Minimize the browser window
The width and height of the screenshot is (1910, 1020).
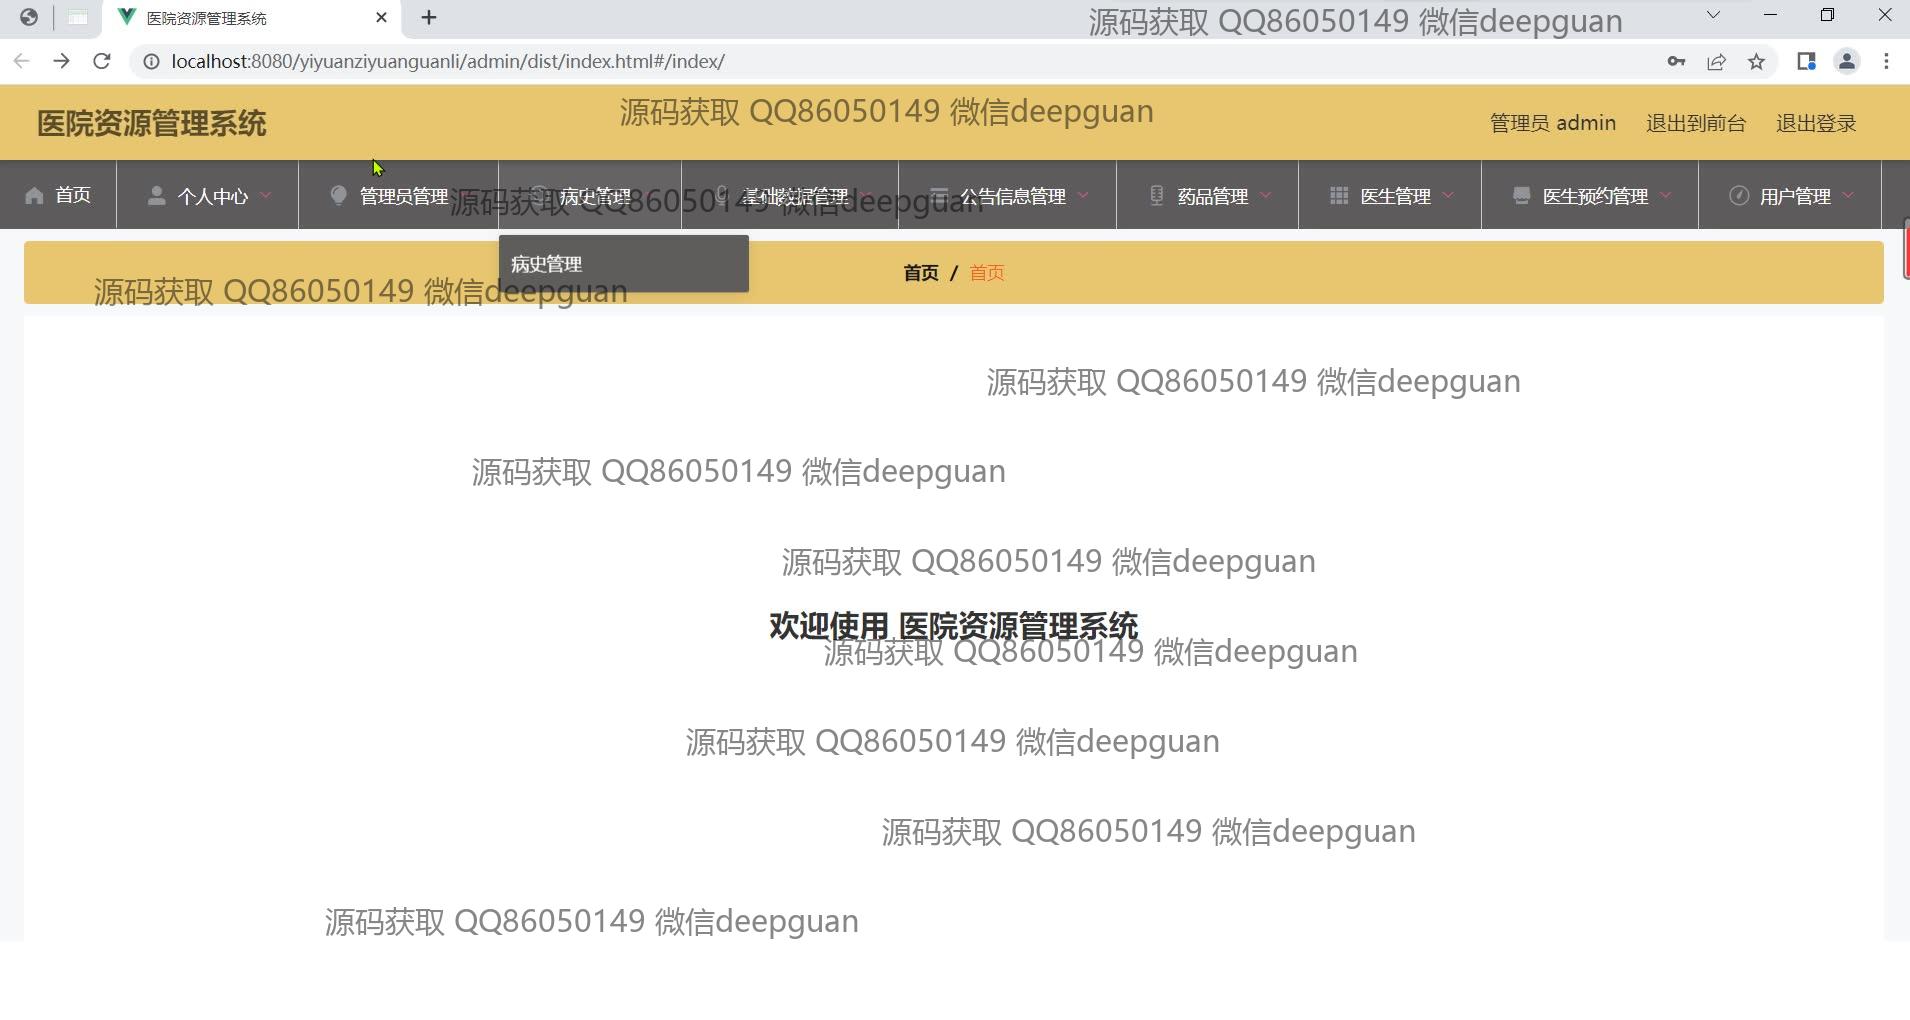click(1770, 15)
